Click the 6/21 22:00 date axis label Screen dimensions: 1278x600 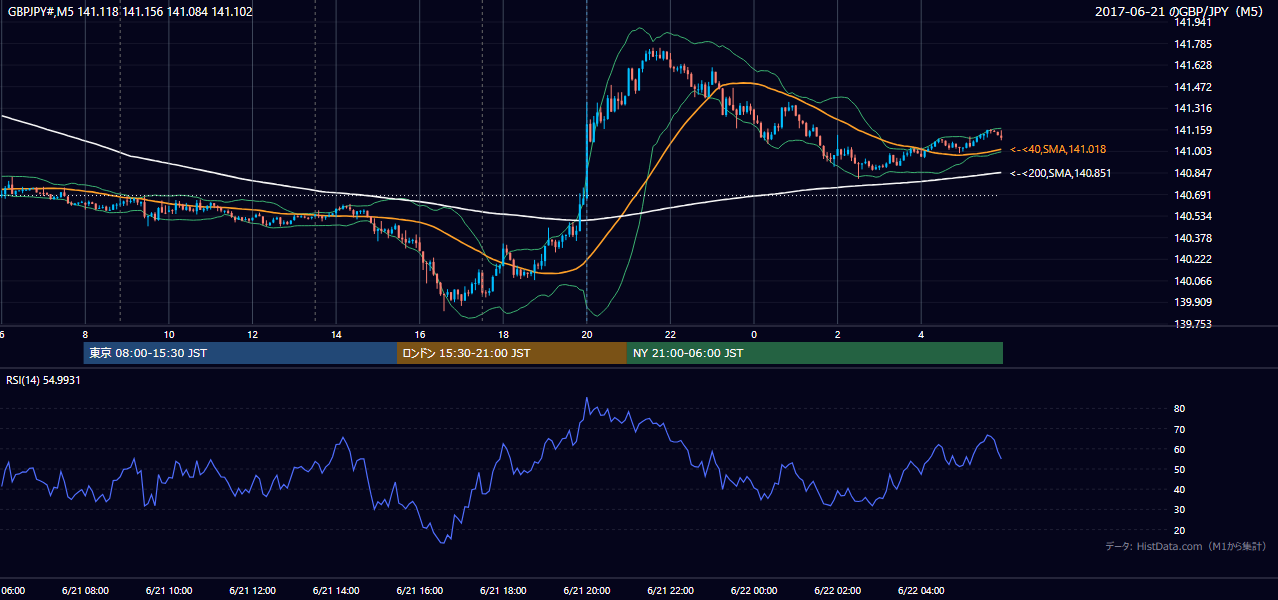click(x=670, y=590)
